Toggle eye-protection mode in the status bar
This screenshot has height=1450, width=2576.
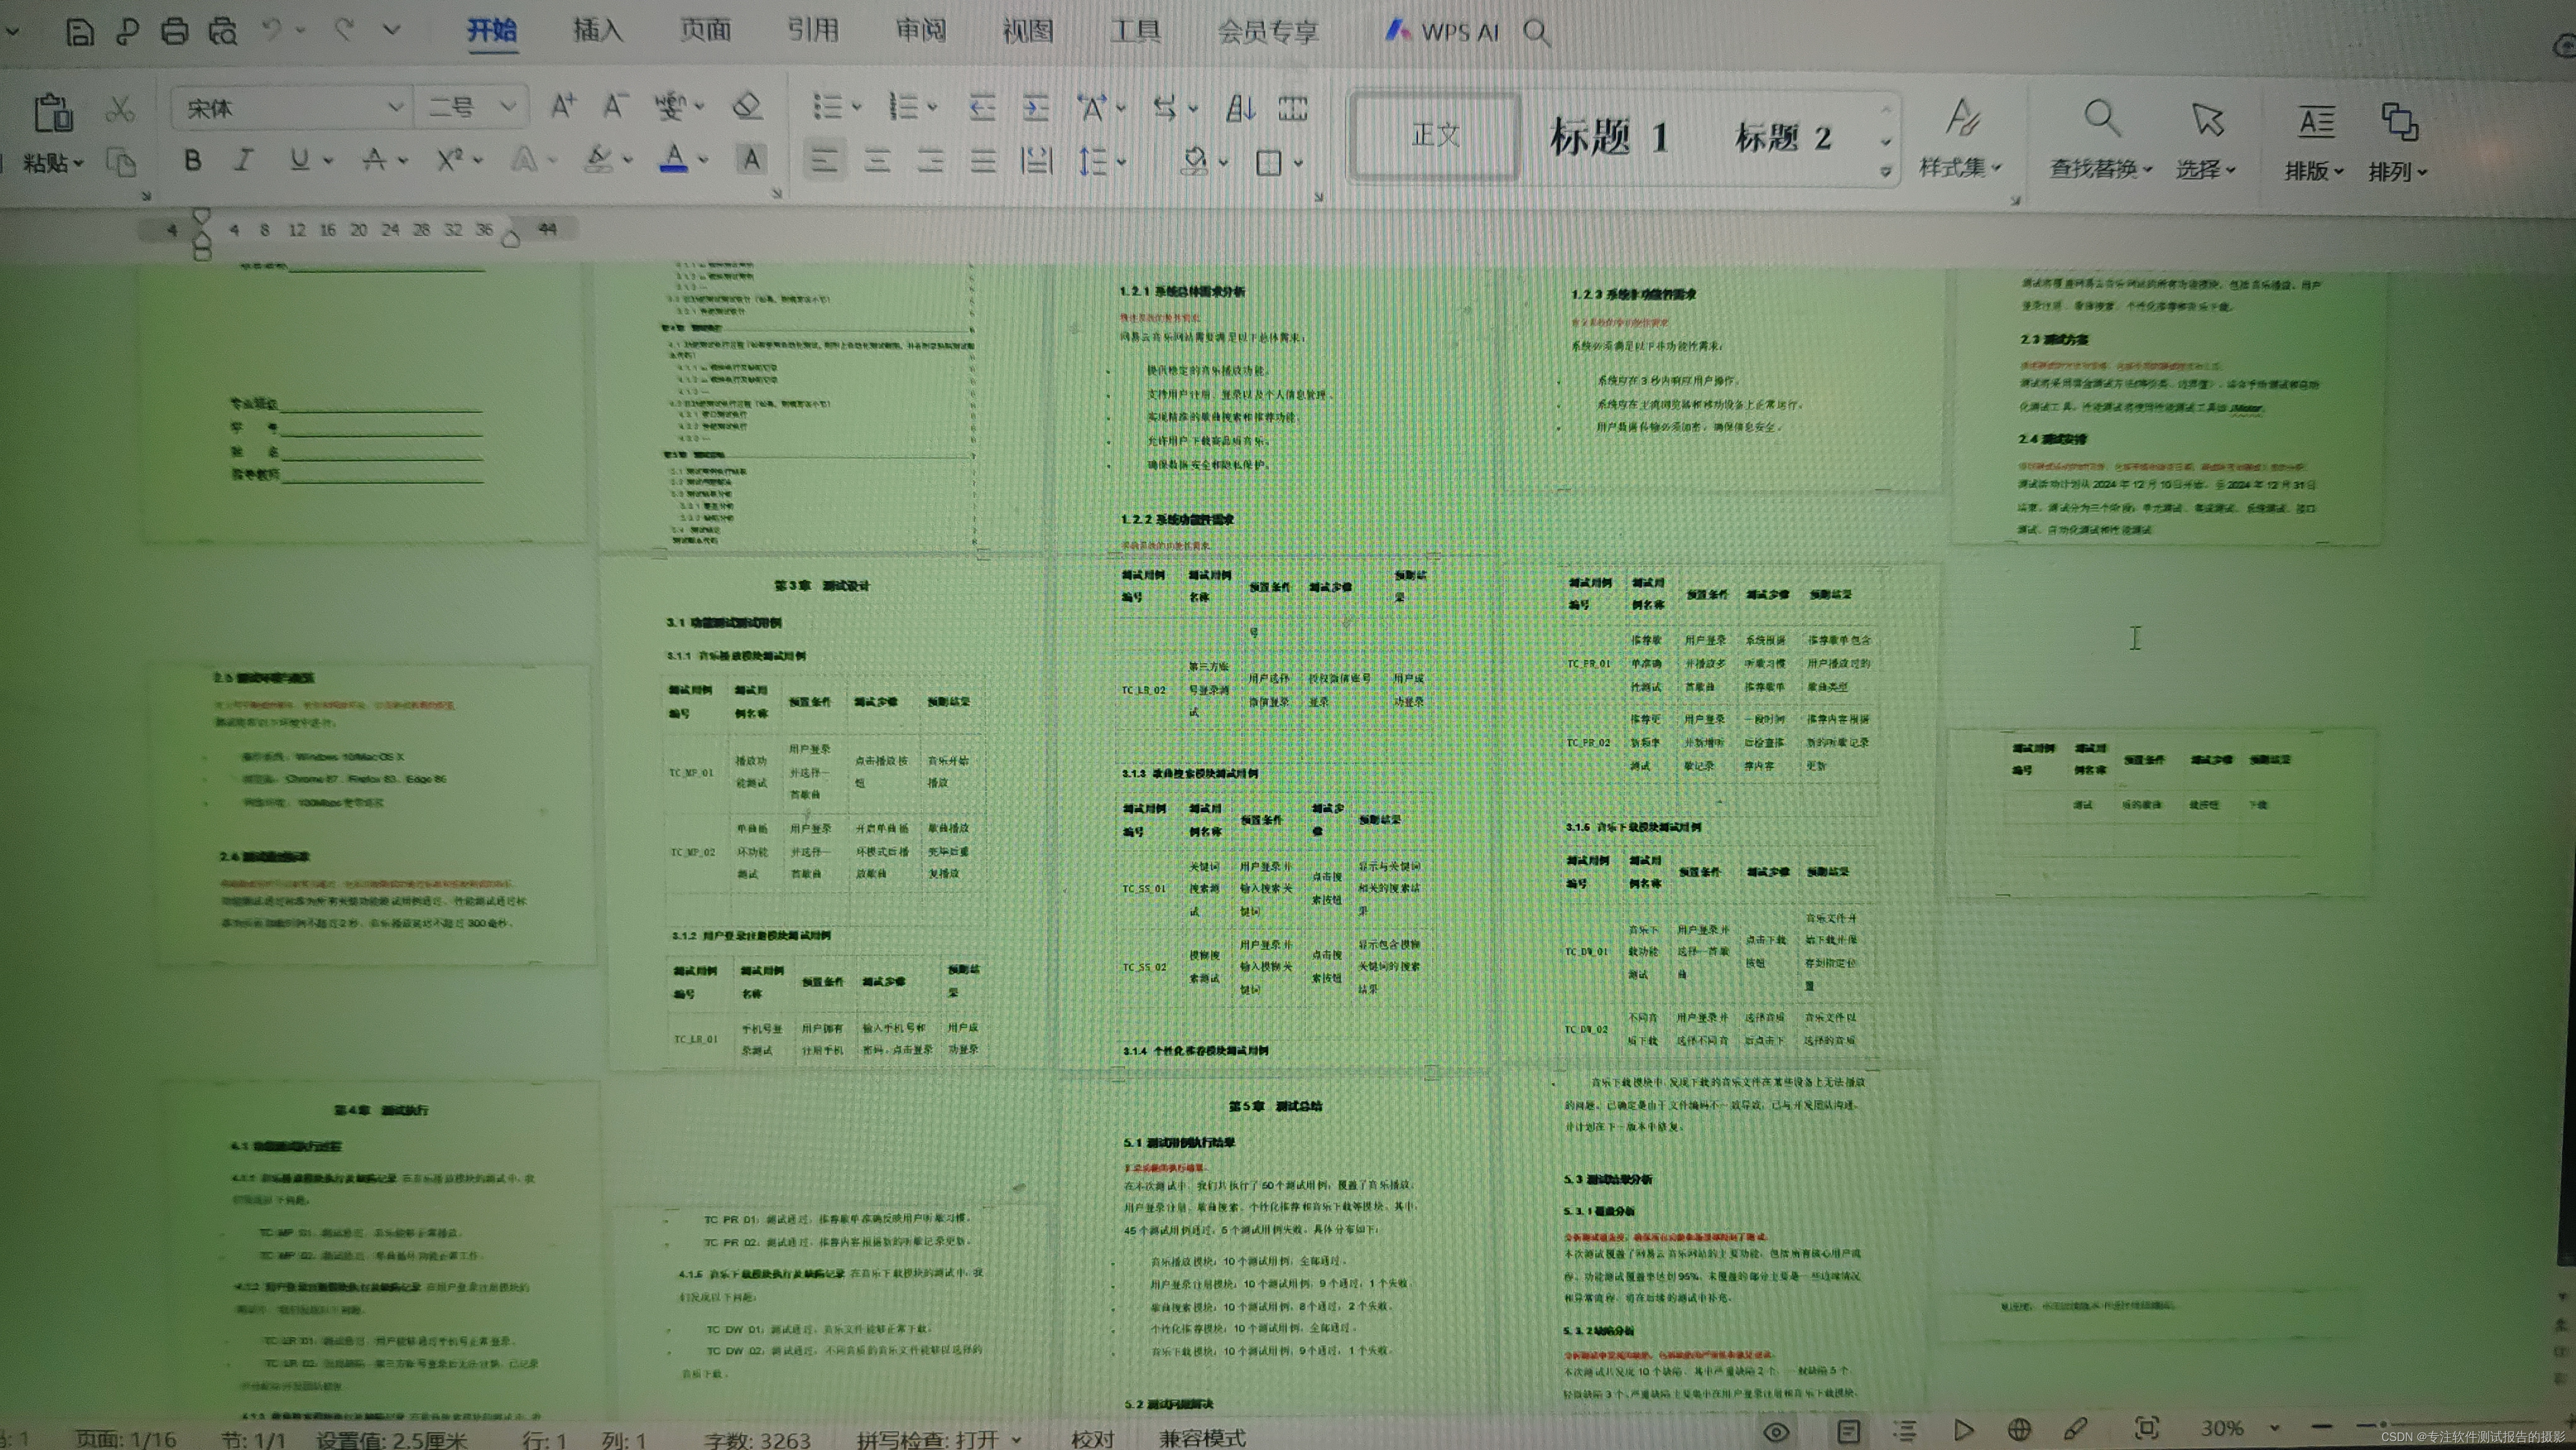1776,1431
